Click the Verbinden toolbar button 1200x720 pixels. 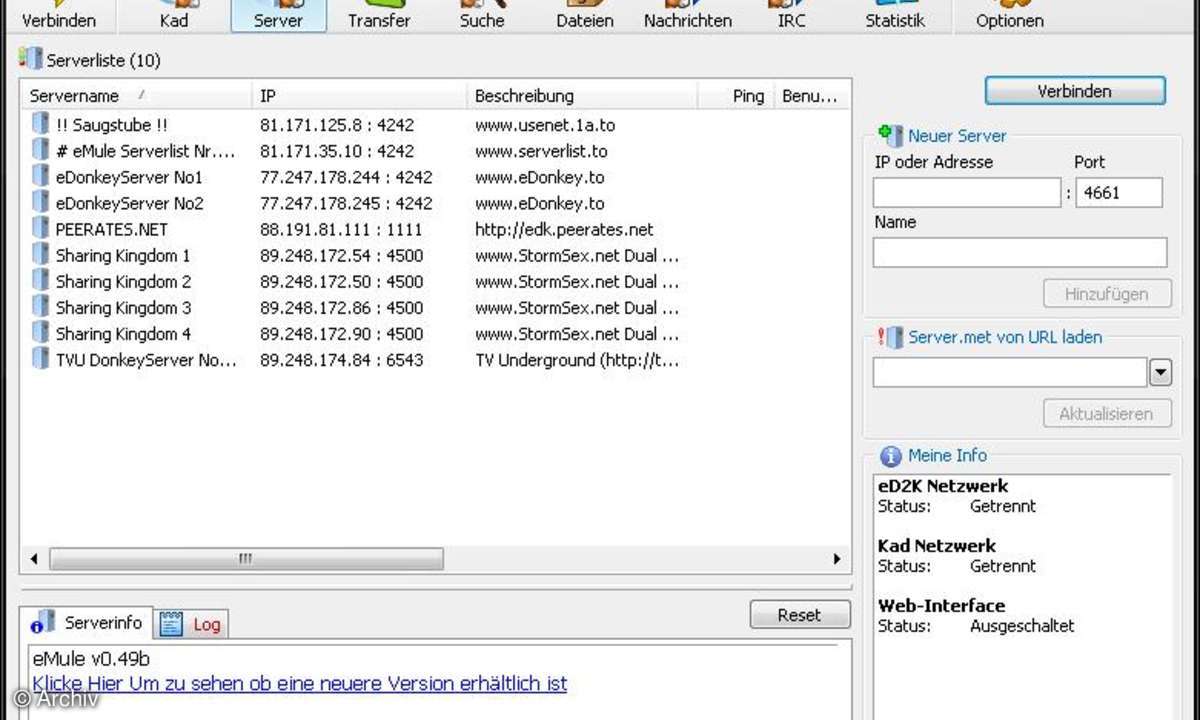(59, 16)
